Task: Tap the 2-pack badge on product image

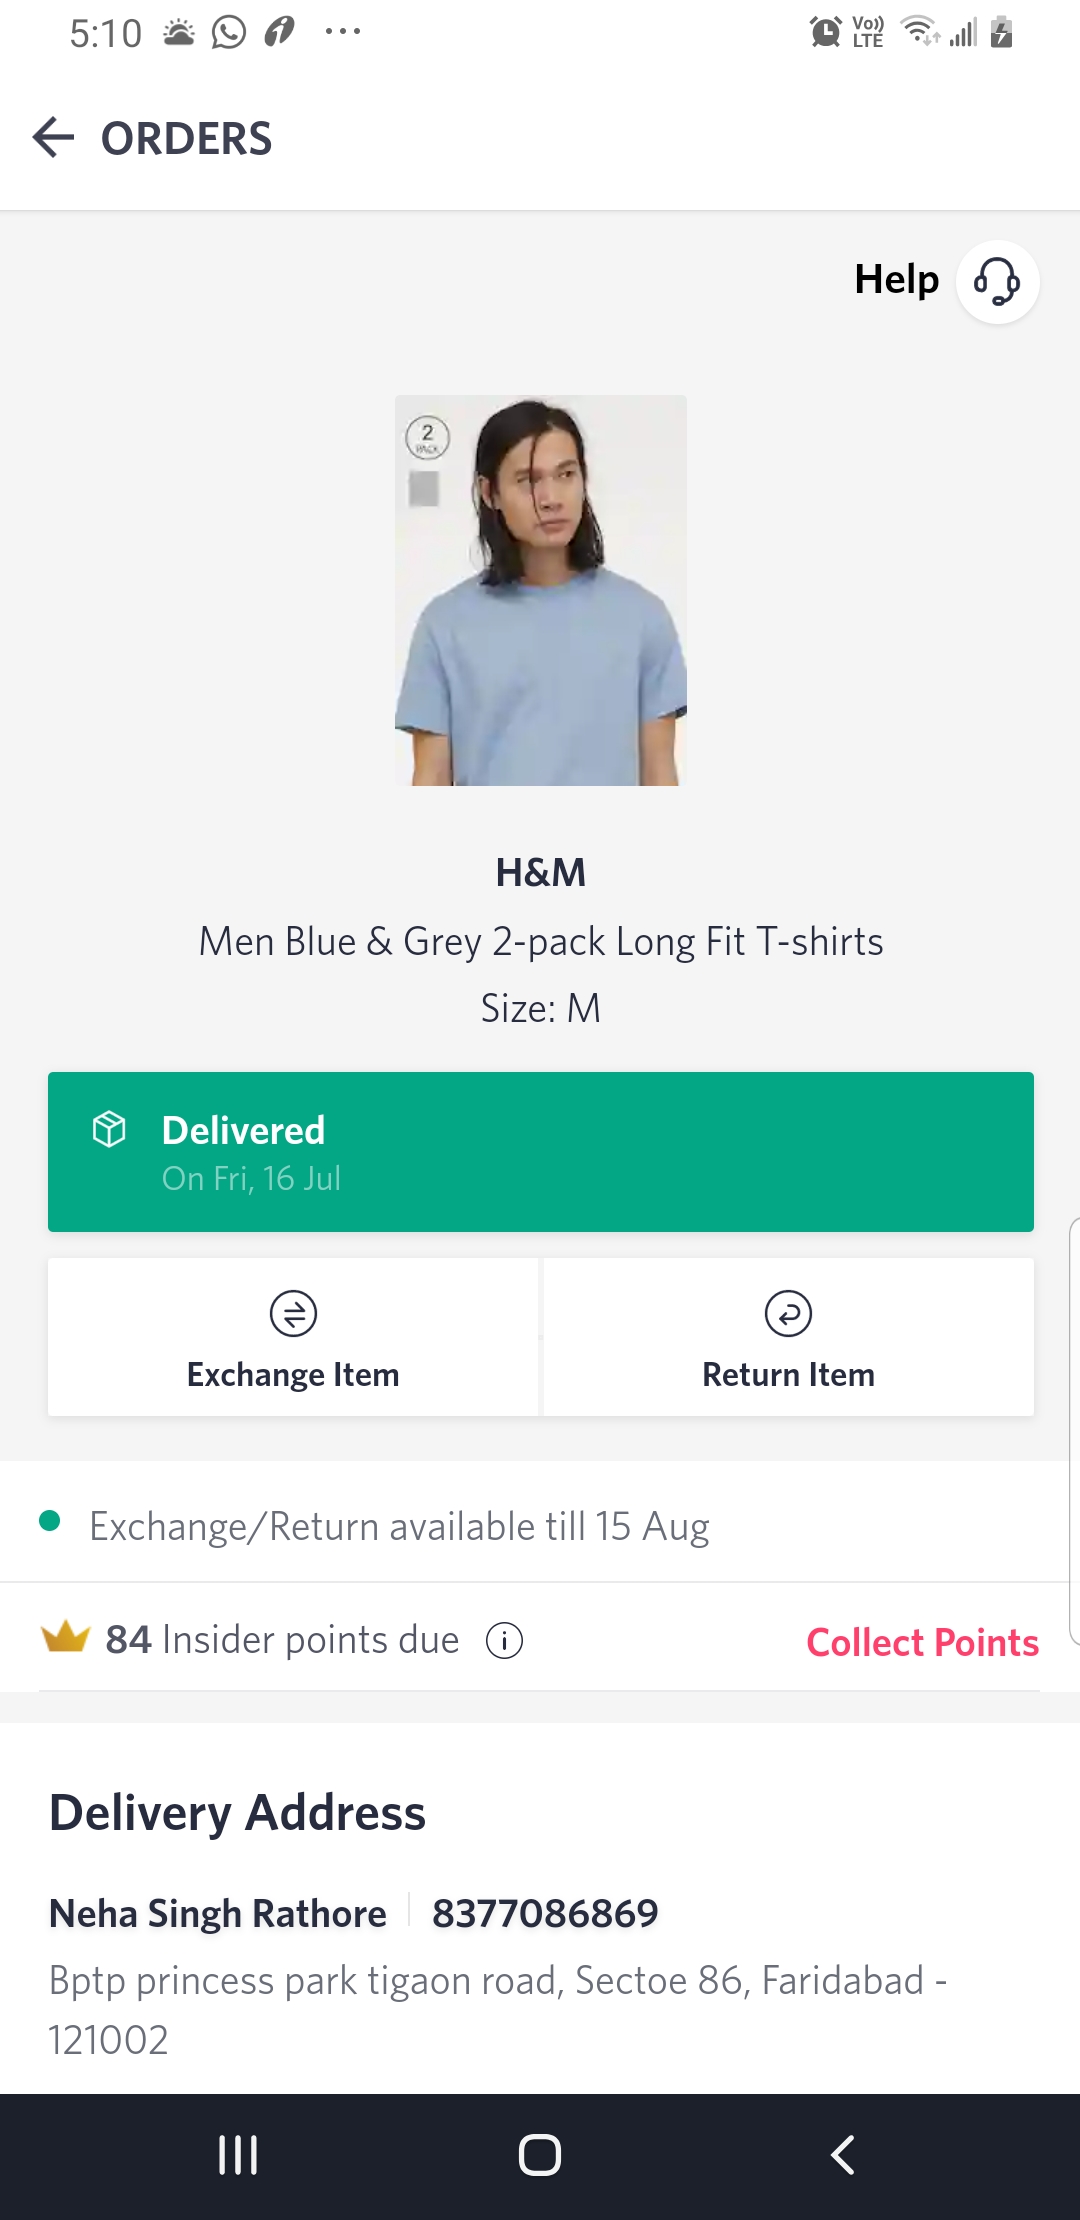Action: [427, 437]
